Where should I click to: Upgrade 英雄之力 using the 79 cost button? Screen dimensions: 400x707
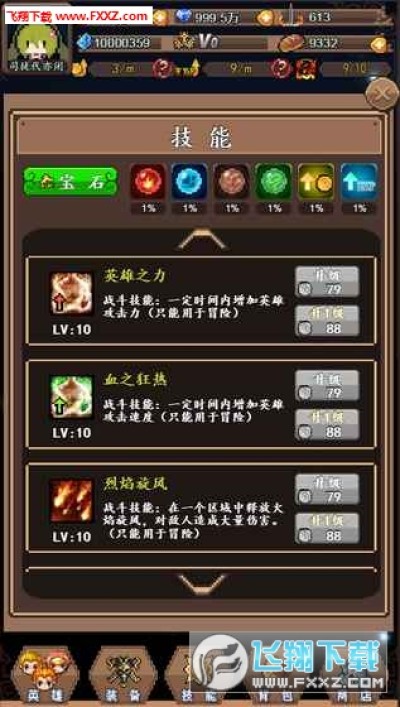pyautogui.click(x=327, y=281)
